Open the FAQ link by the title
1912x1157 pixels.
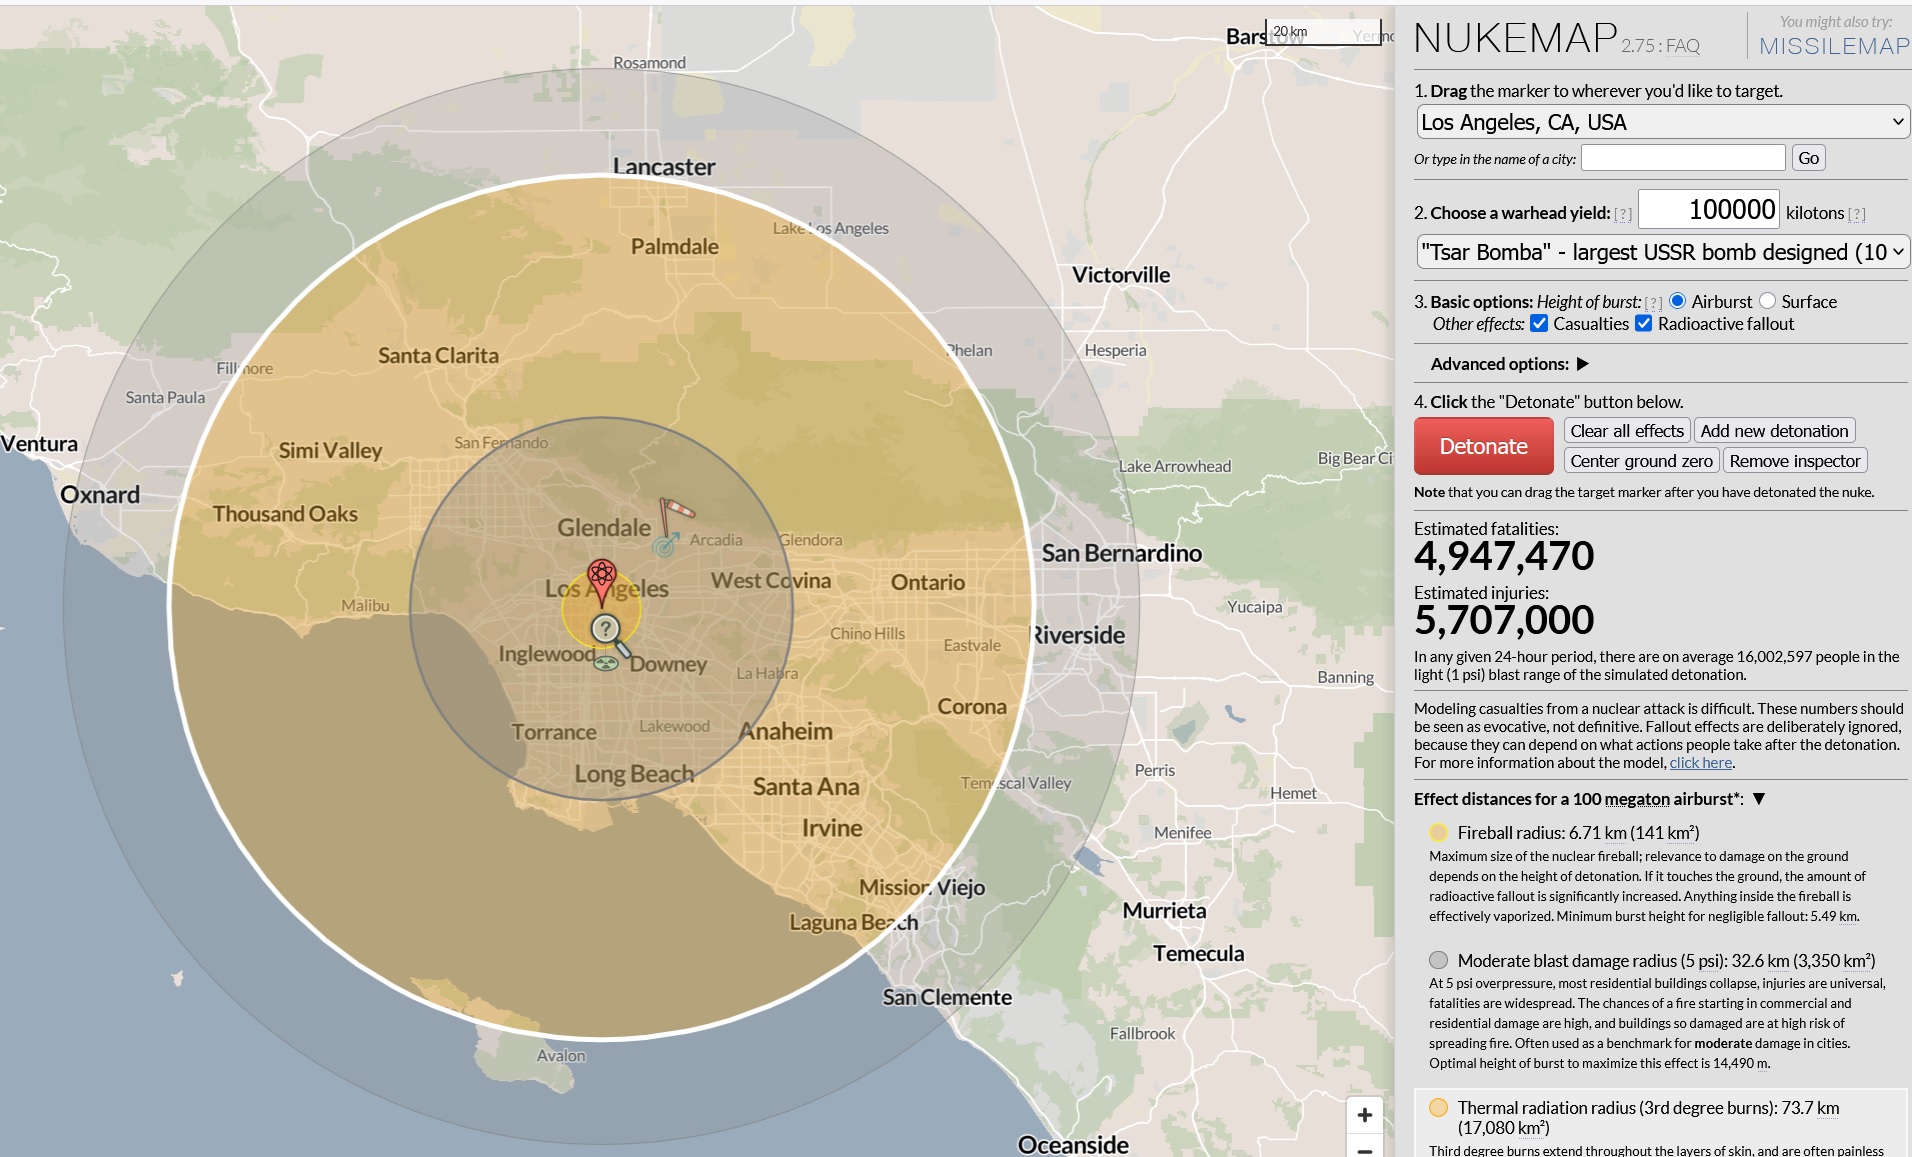(1683, 46)
